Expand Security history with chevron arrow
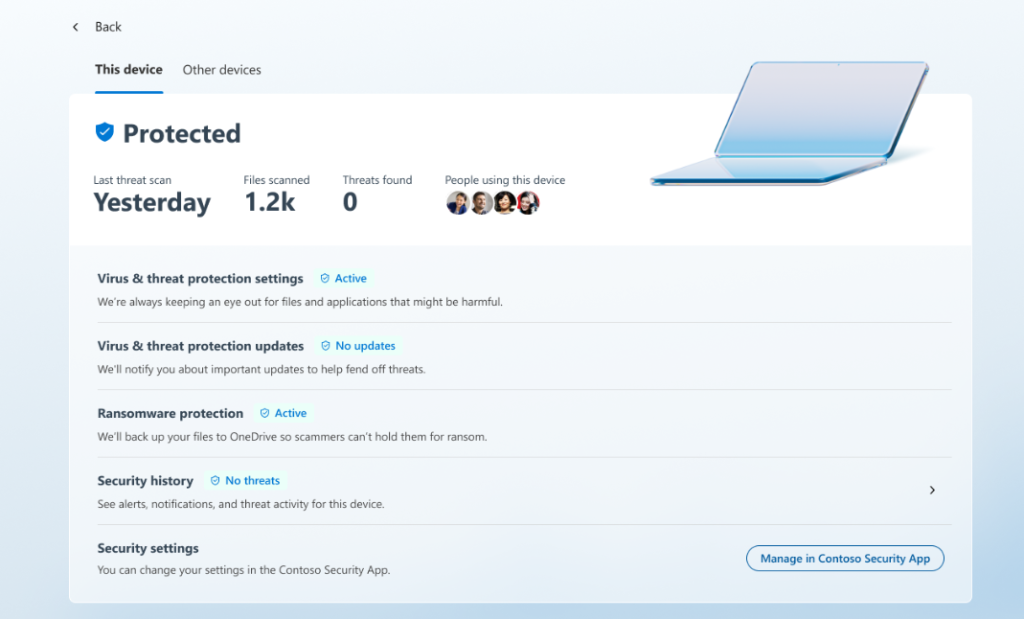 coord(932,490)
